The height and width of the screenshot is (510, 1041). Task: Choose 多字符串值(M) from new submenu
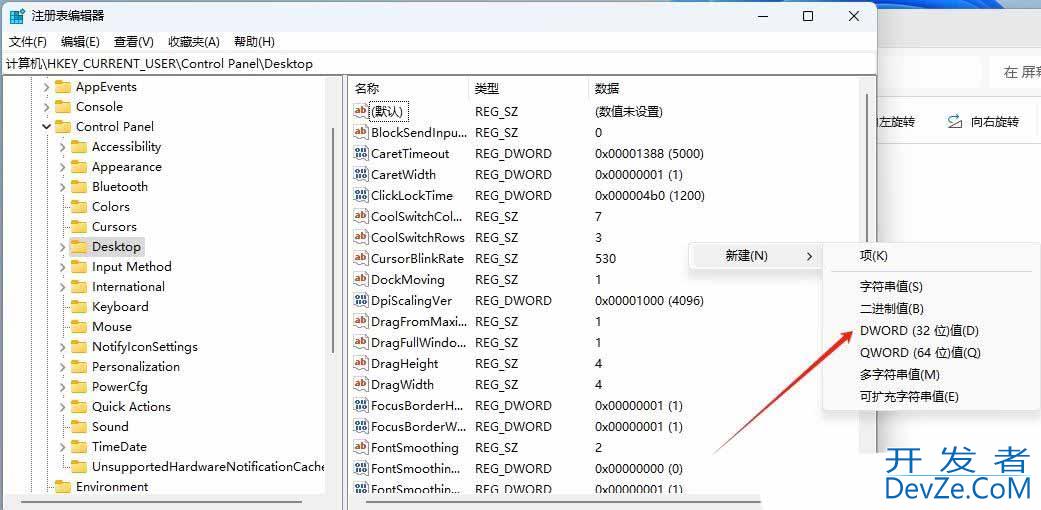[x=900, y=375]
